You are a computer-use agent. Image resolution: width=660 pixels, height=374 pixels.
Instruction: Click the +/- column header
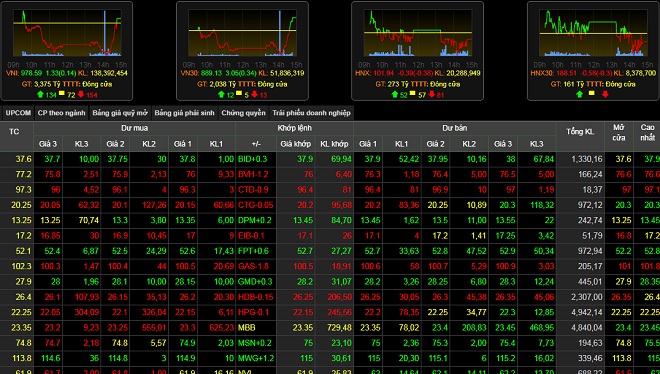256,144
